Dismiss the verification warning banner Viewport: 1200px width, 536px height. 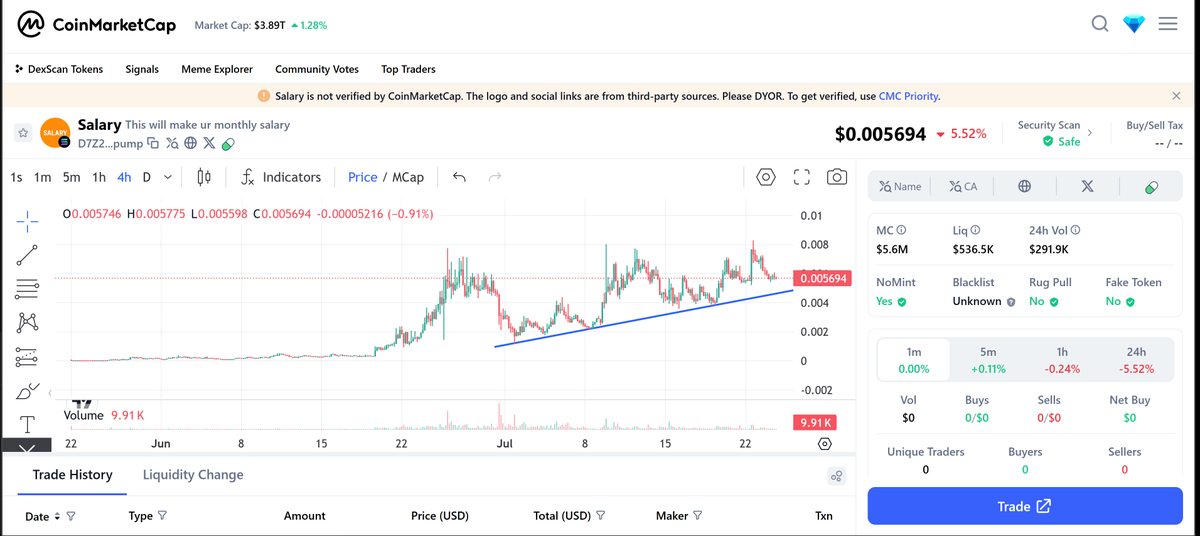pyautogui.click(x=1176, y=96)
